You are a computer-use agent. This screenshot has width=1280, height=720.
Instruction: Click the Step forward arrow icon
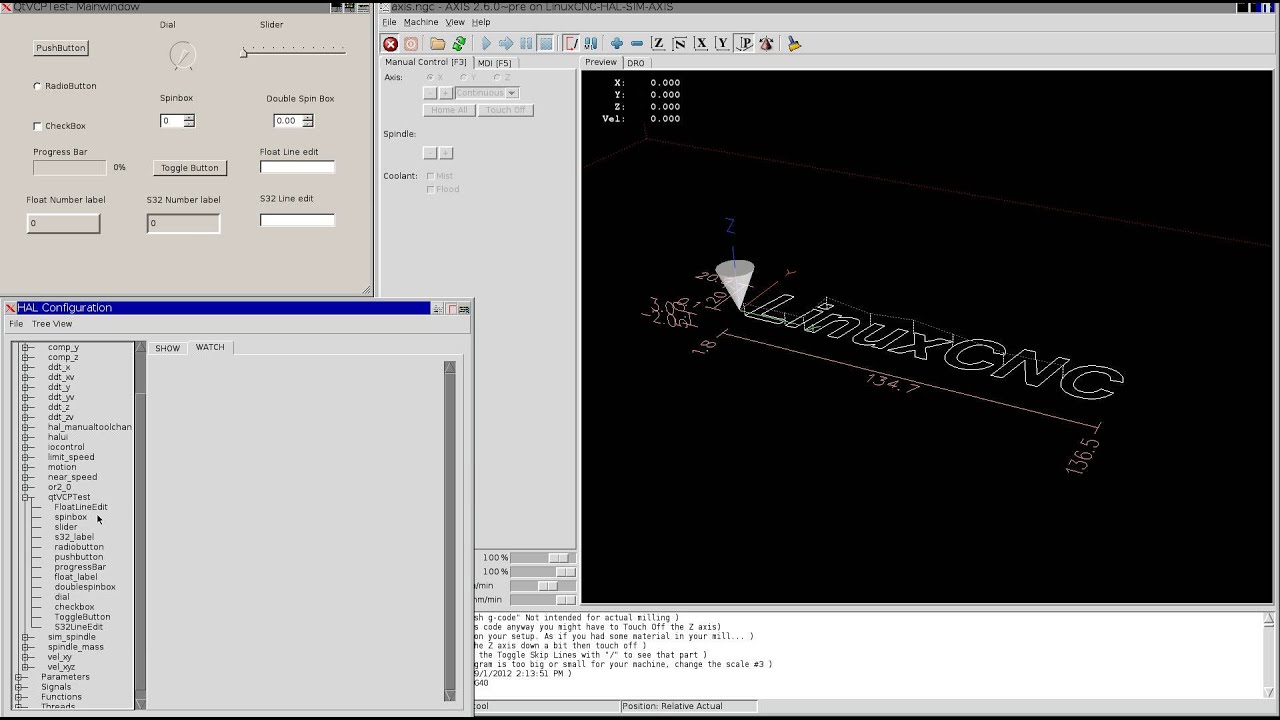pyautogui.click(x=506, y=44)
